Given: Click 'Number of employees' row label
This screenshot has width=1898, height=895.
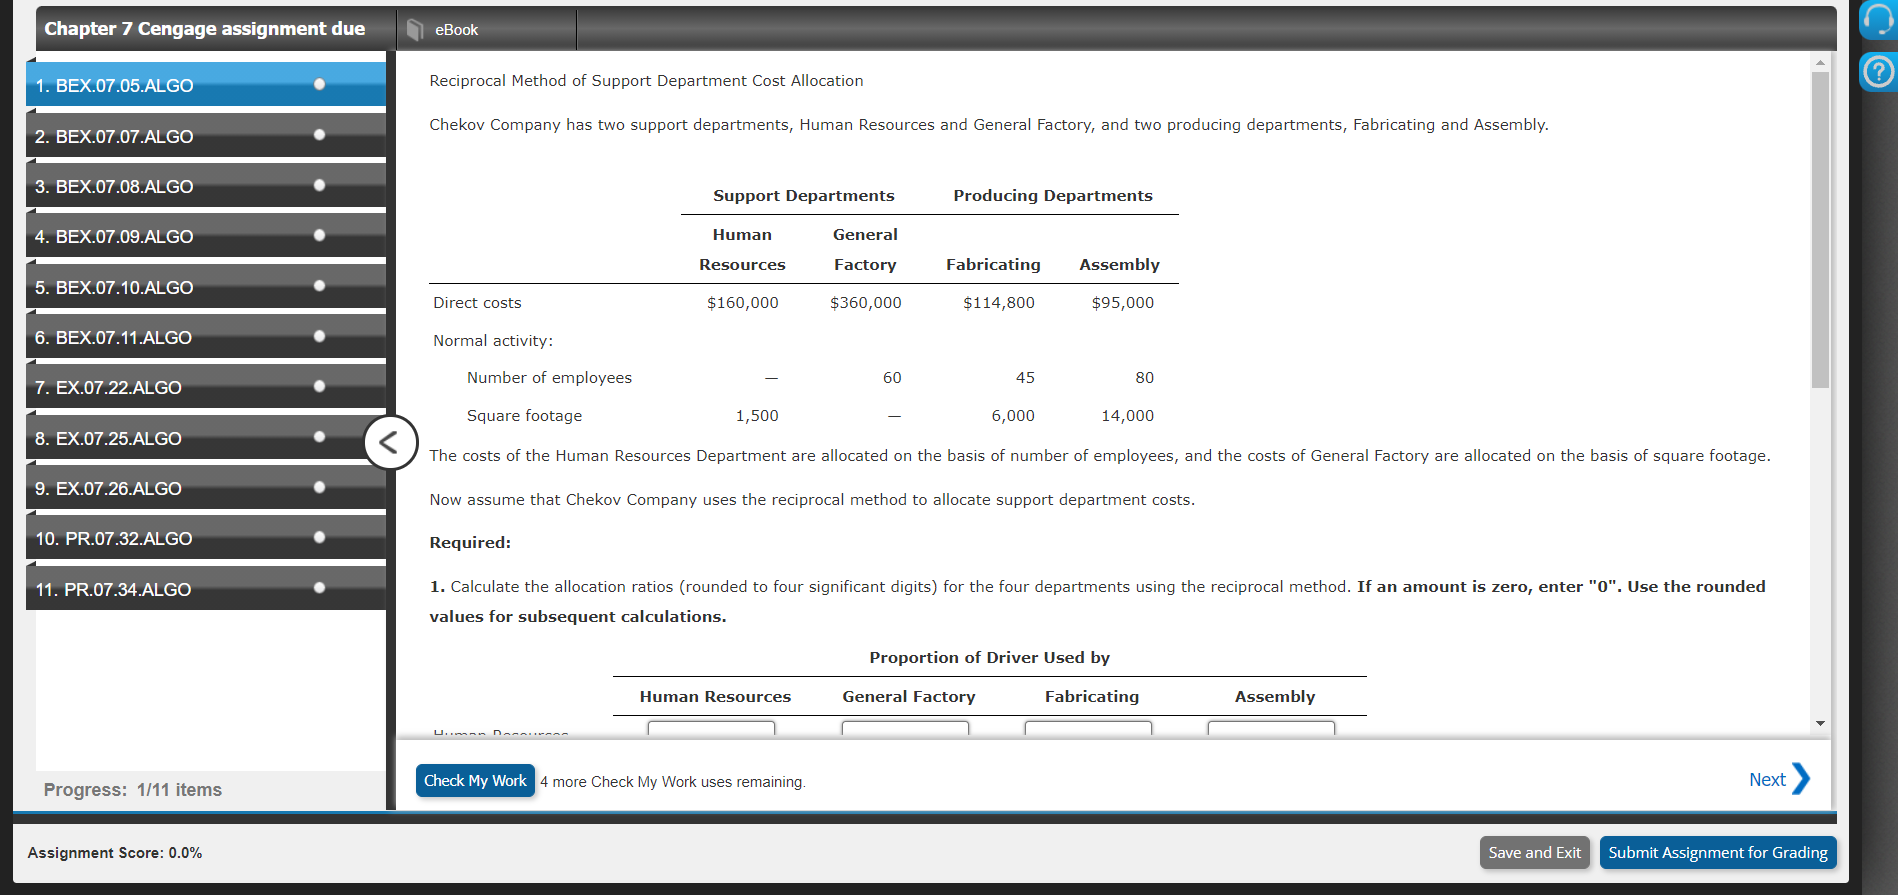Looking at the screenshot, I should tap(549, 378).
